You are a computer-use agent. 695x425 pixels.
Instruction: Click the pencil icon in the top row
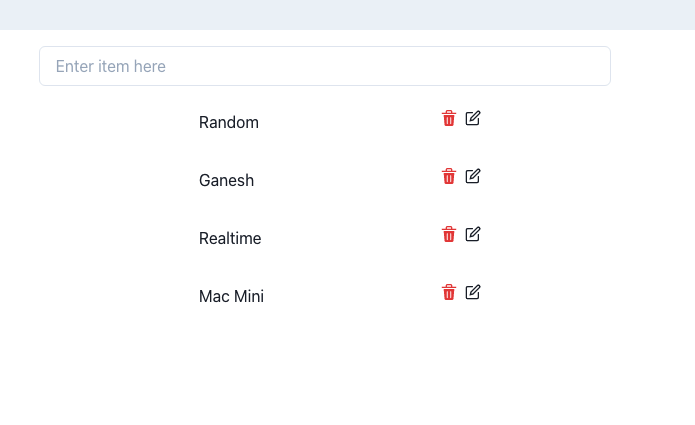click(x=473, y=118)
